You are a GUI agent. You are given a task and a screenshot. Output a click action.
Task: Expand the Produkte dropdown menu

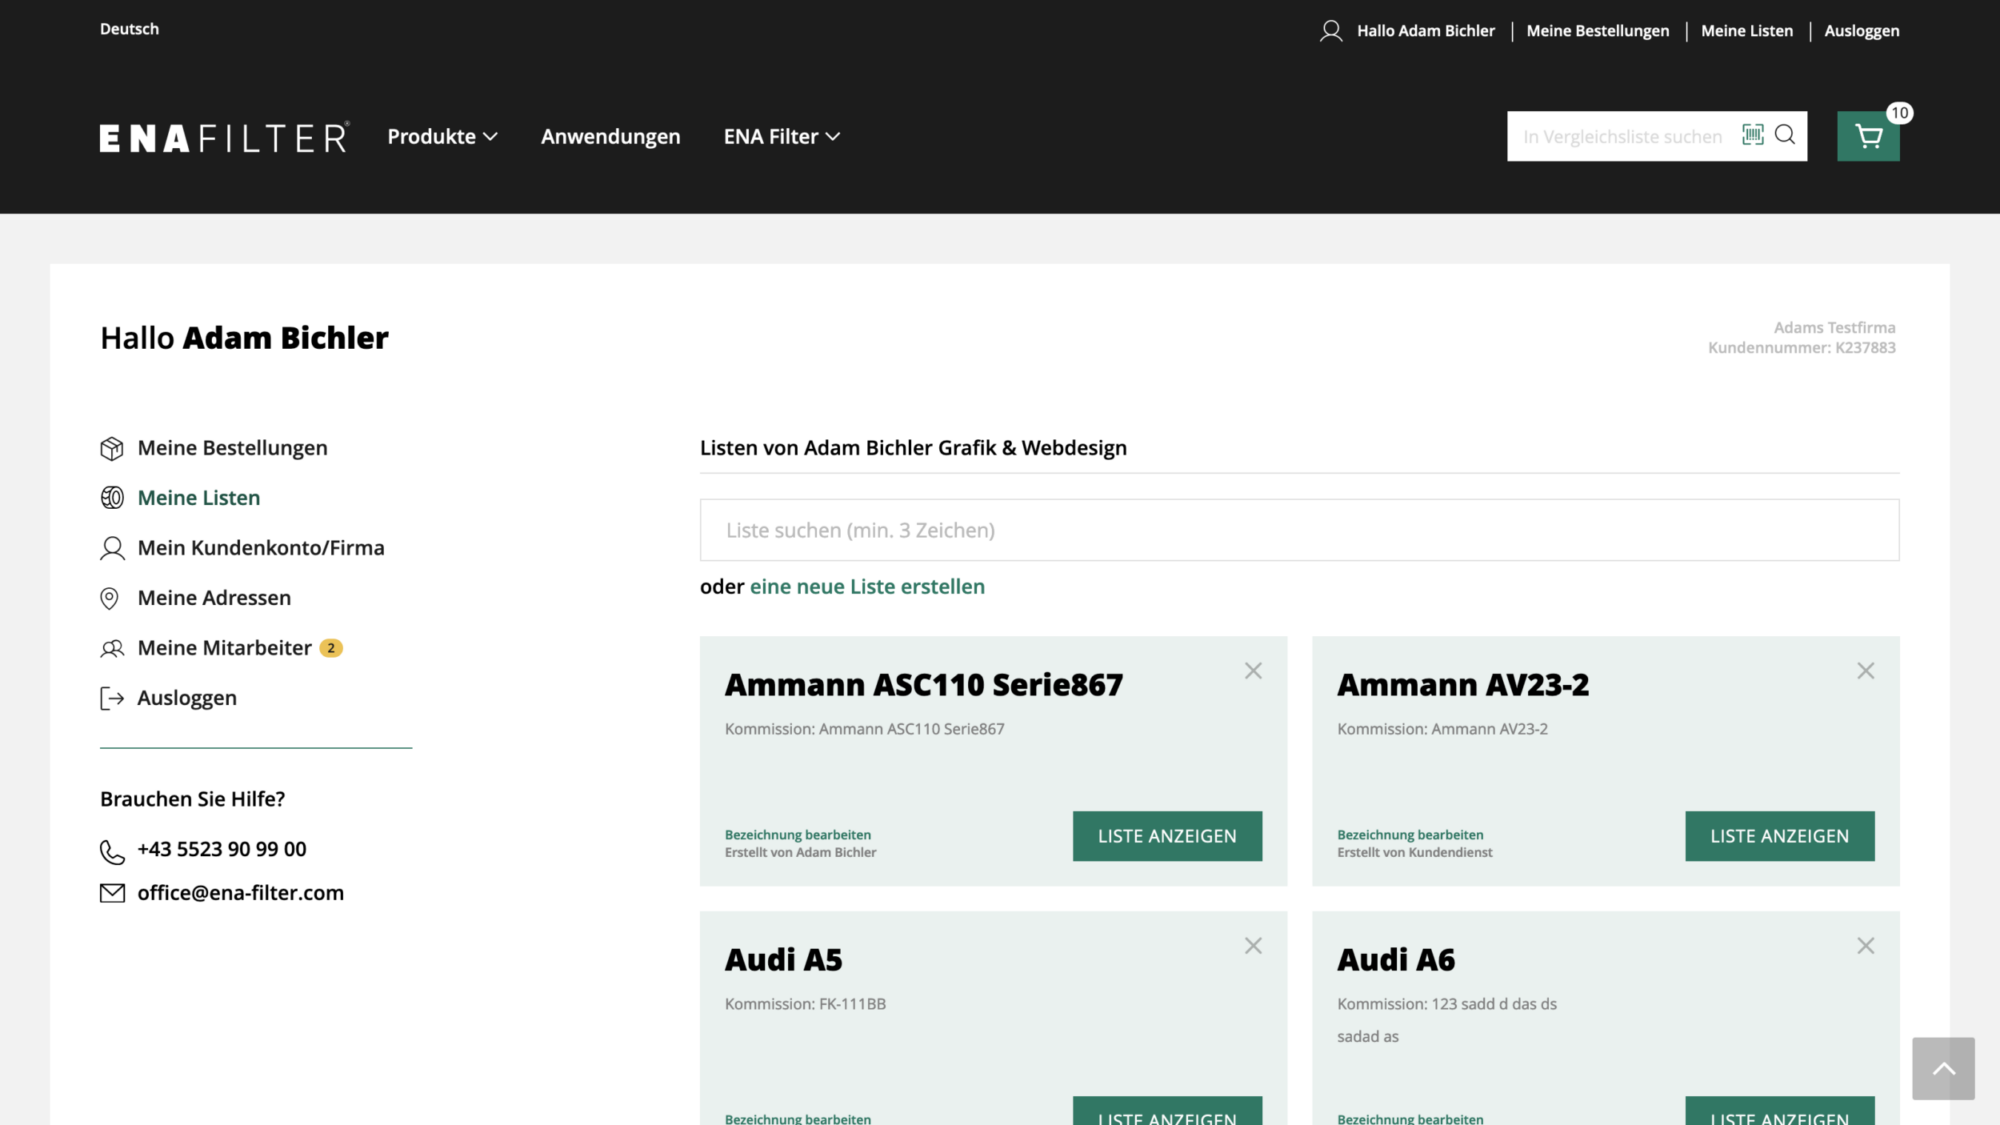pos(442,136)
